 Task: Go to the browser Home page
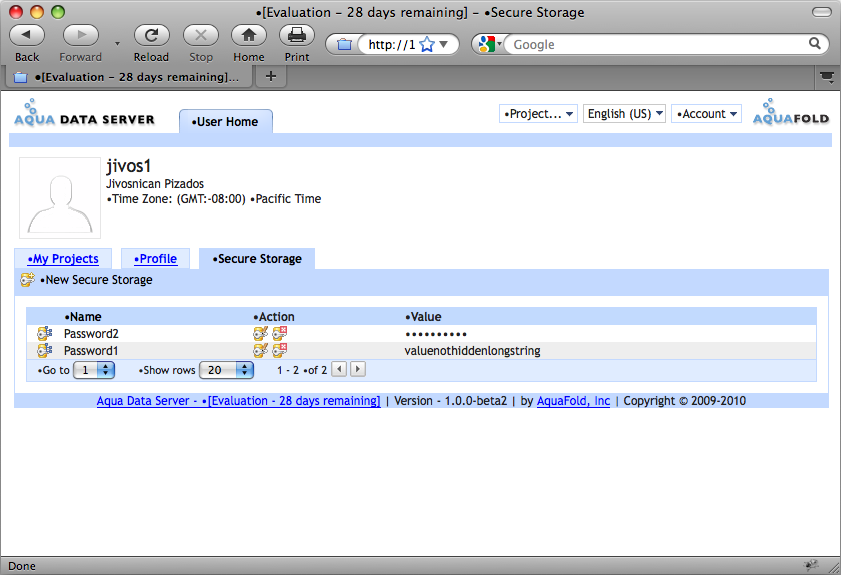tap(249, 35)
